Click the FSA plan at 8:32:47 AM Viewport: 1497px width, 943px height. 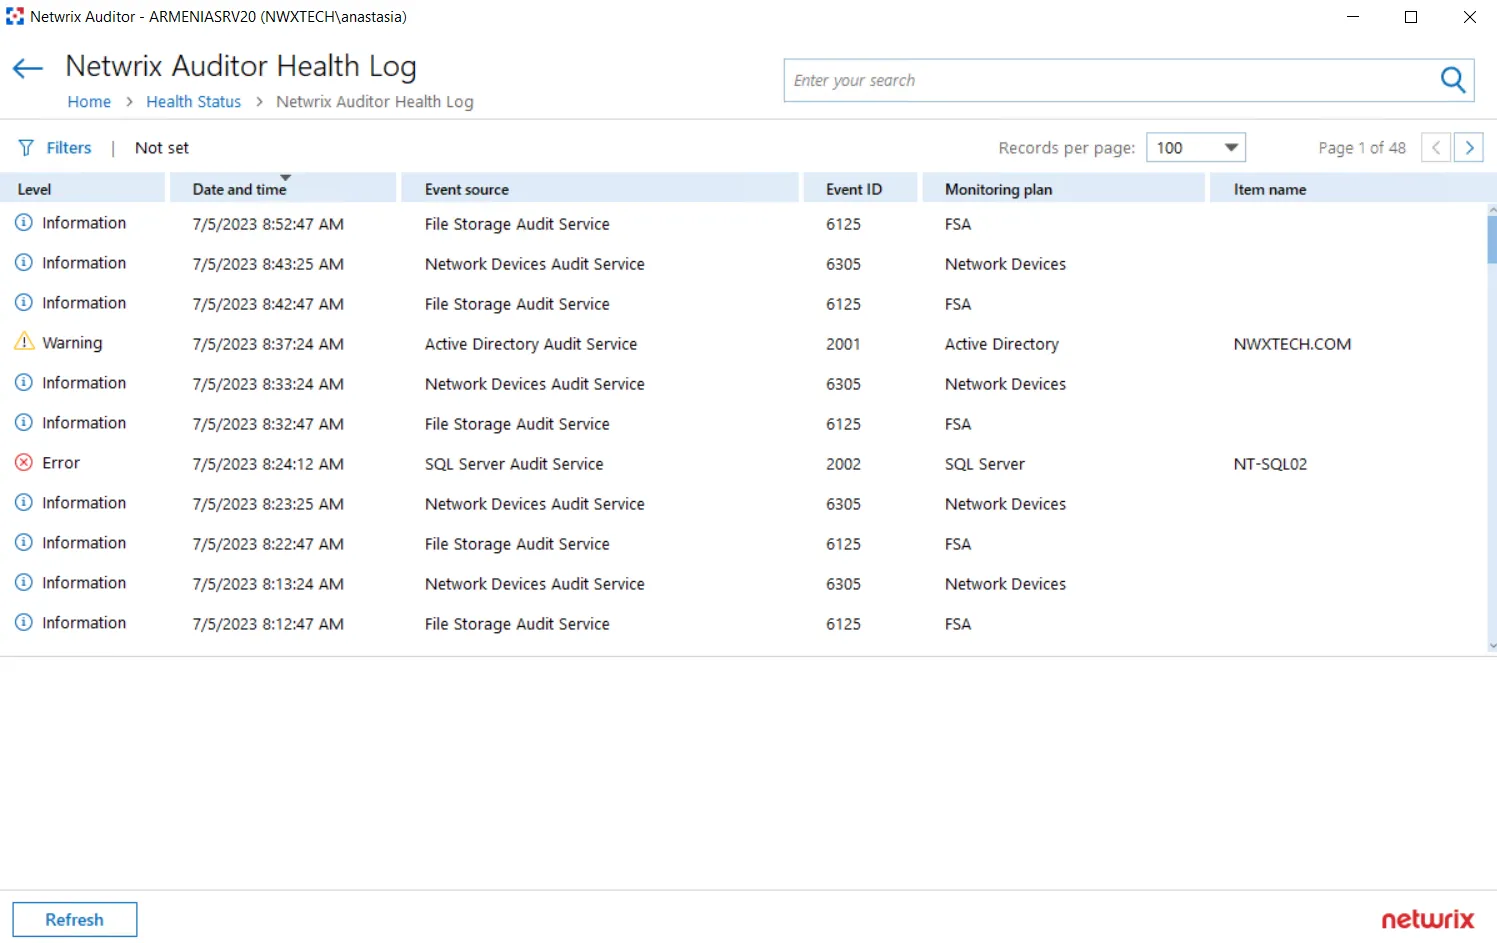(958, 424)
